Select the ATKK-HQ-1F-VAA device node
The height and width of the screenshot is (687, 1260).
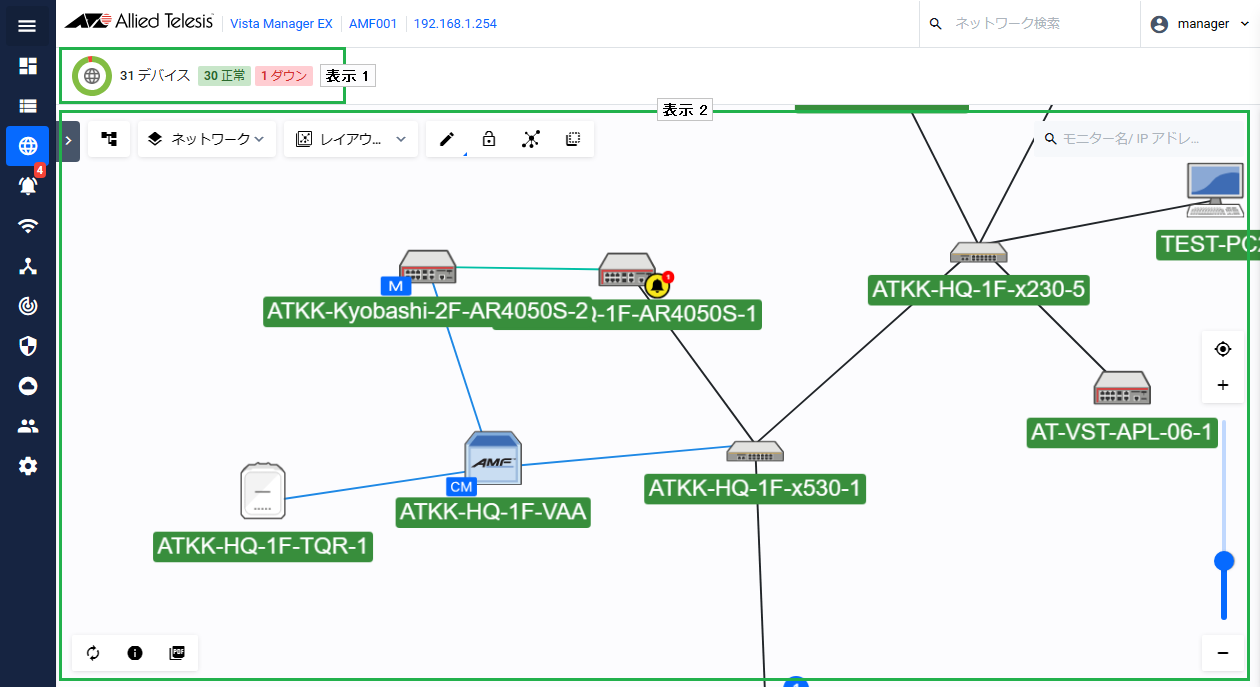click(x=492, y=460)
